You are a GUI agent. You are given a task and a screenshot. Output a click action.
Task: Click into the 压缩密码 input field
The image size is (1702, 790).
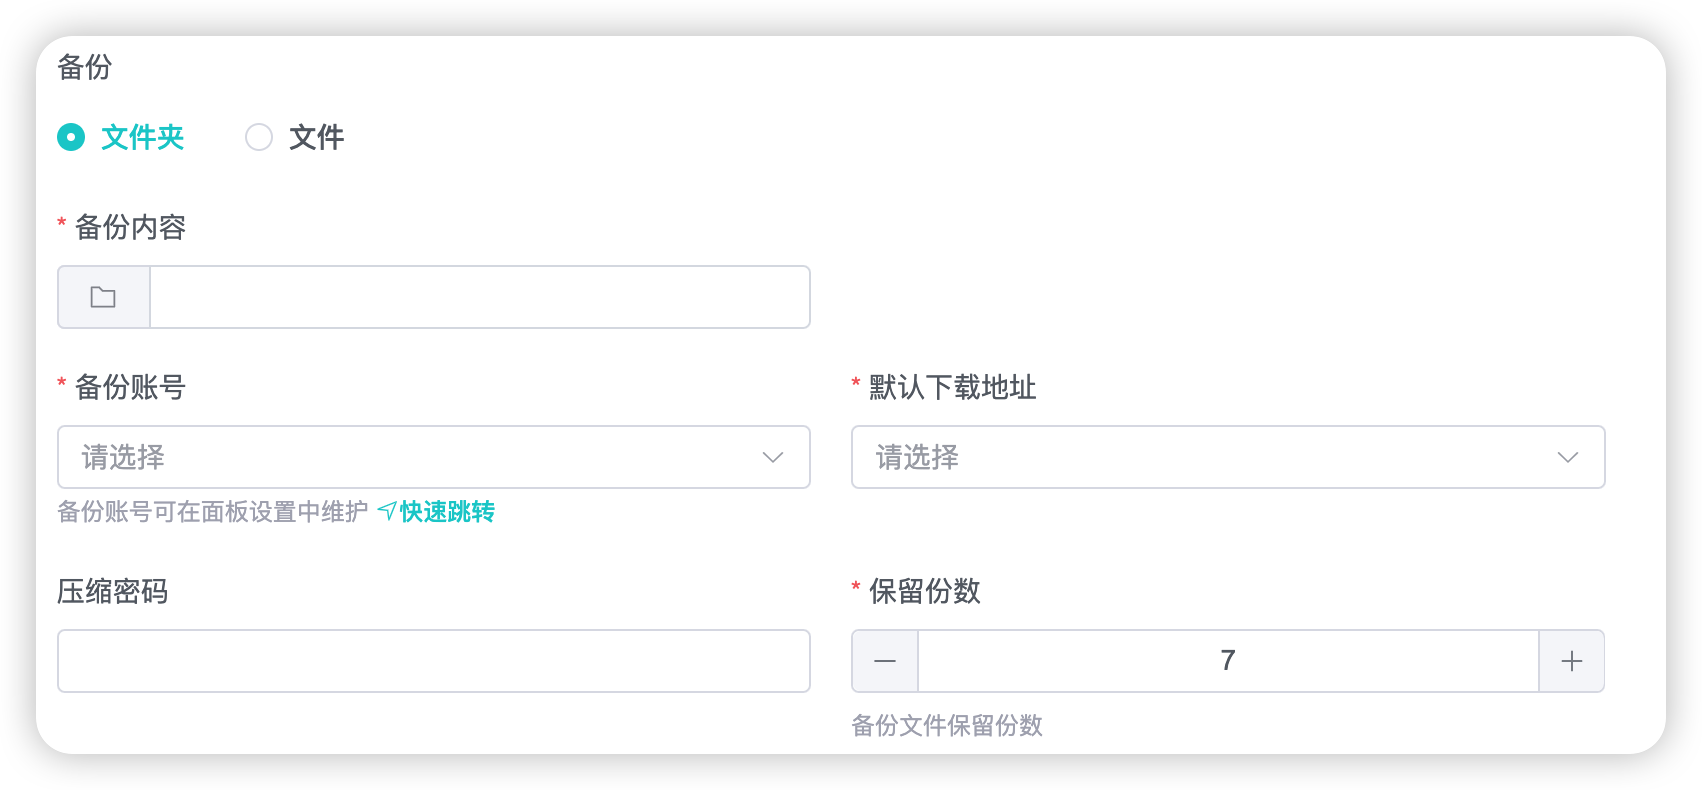click(433, 661)
